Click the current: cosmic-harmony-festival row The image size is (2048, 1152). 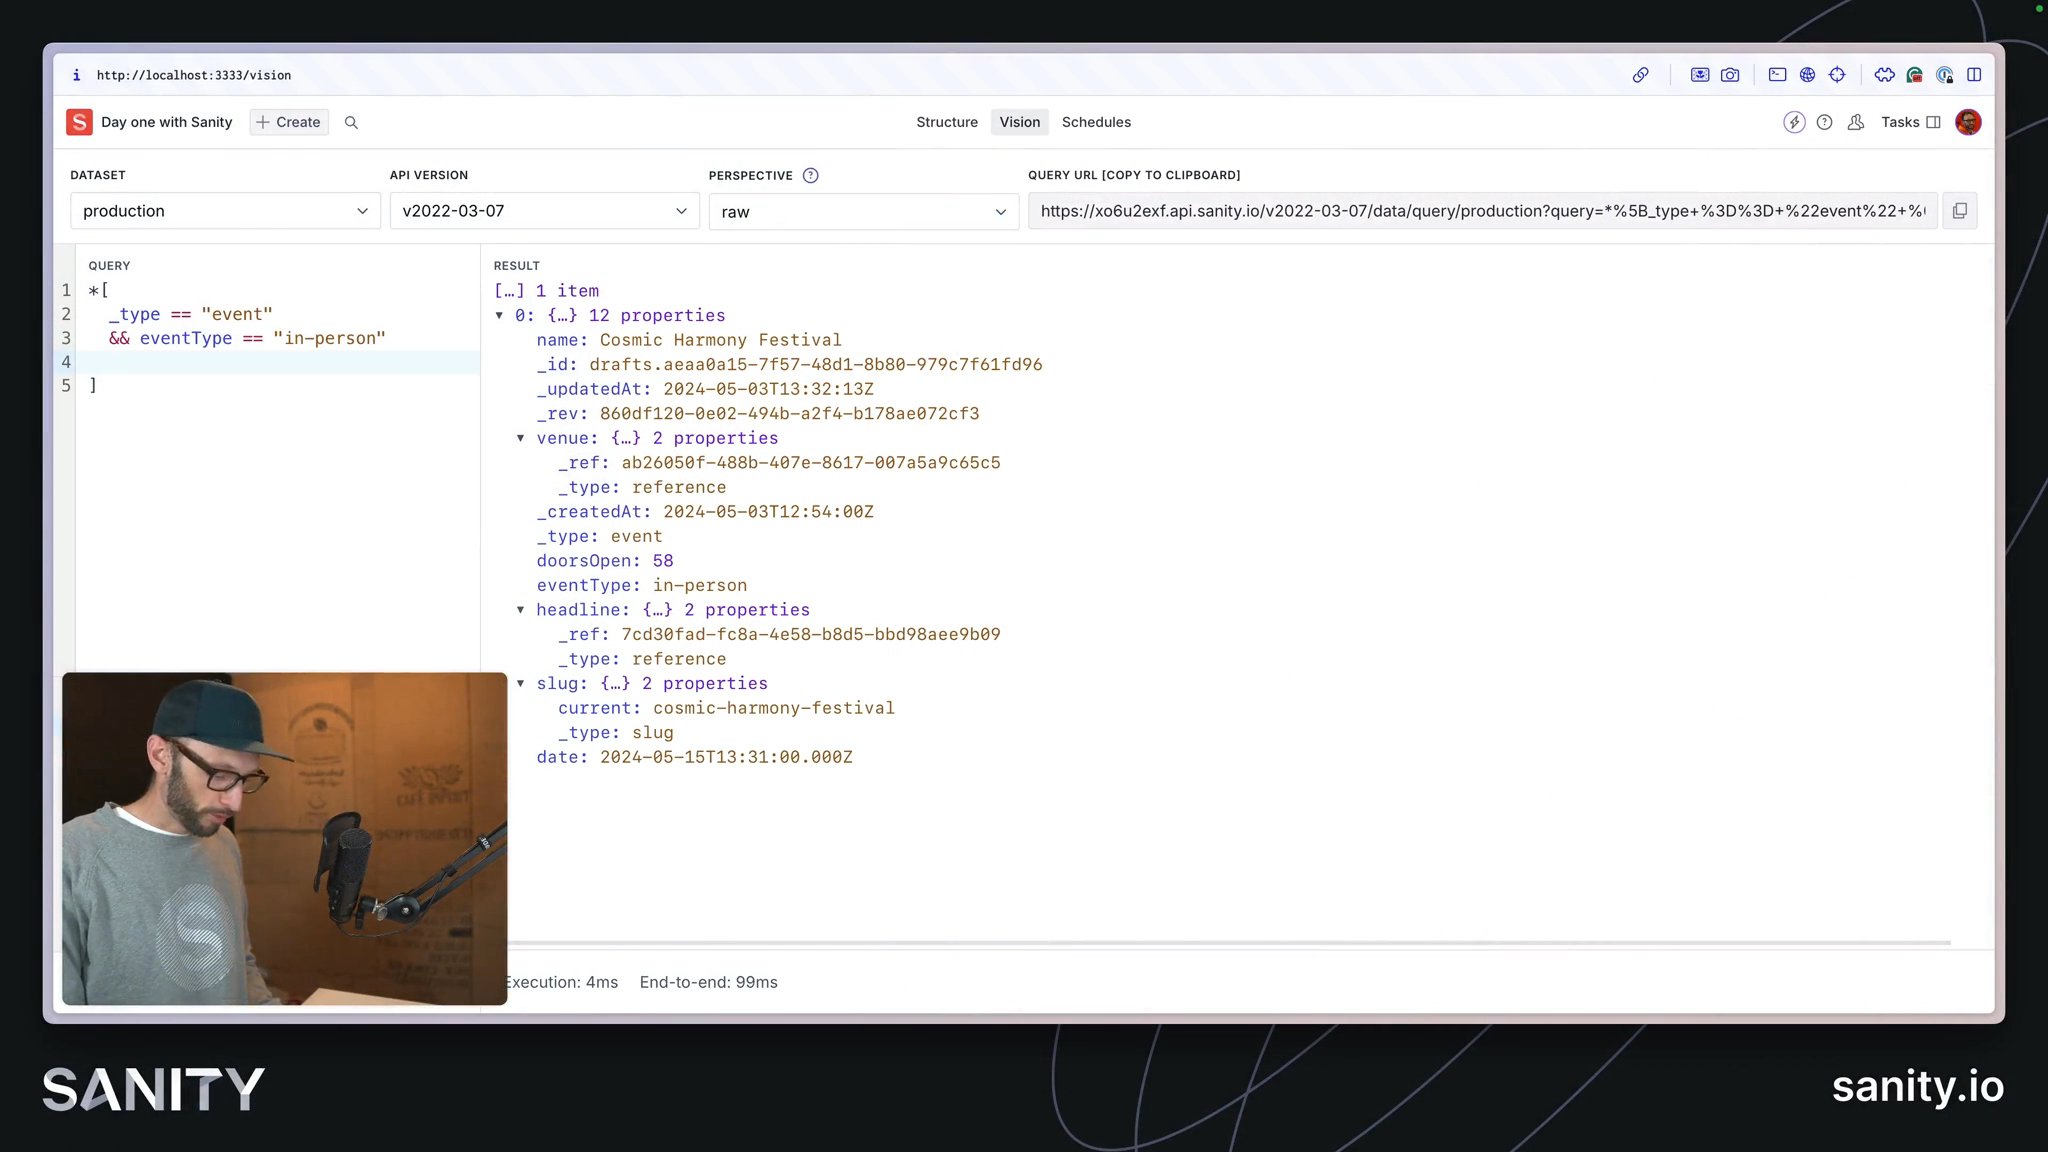point(726,708)
